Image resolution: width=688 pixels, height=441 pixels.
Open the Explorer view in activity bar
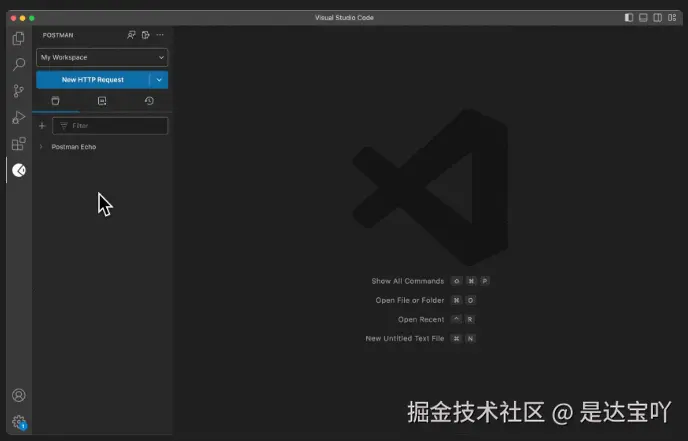(18, 39)
